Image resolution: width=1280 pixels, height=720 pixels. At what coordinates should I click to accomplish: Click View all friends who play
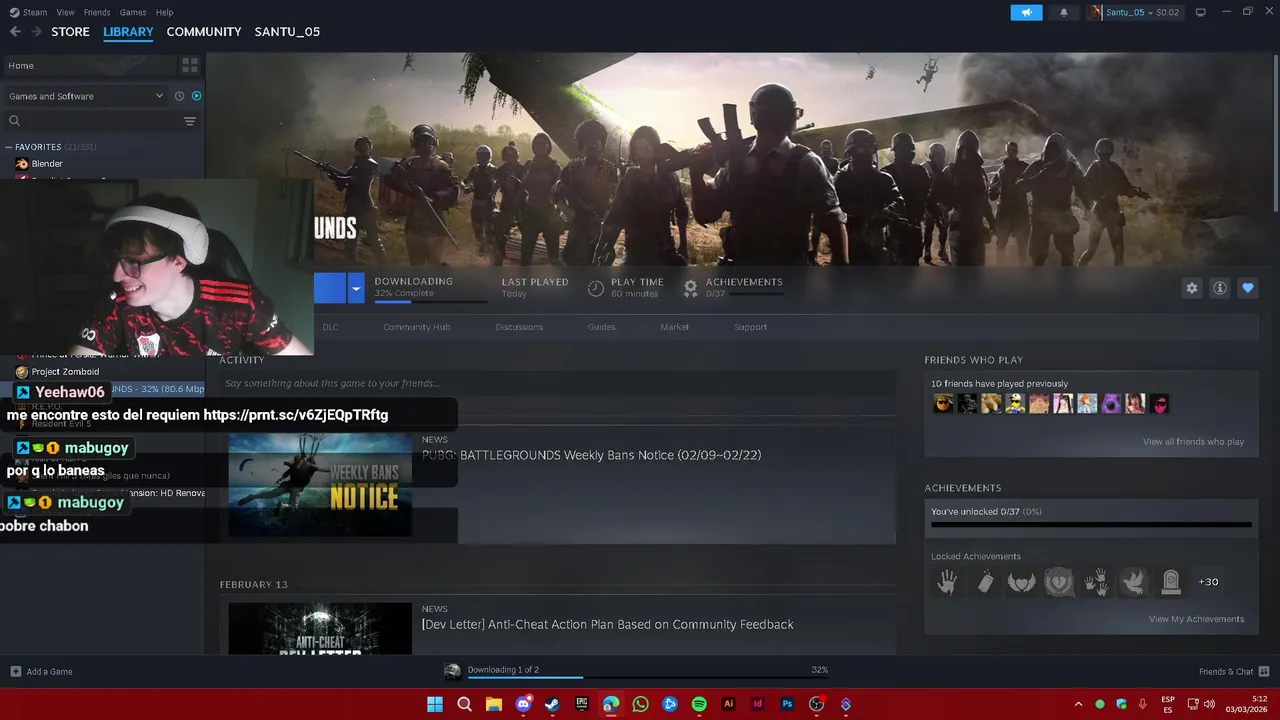(x=1193, y=442)
